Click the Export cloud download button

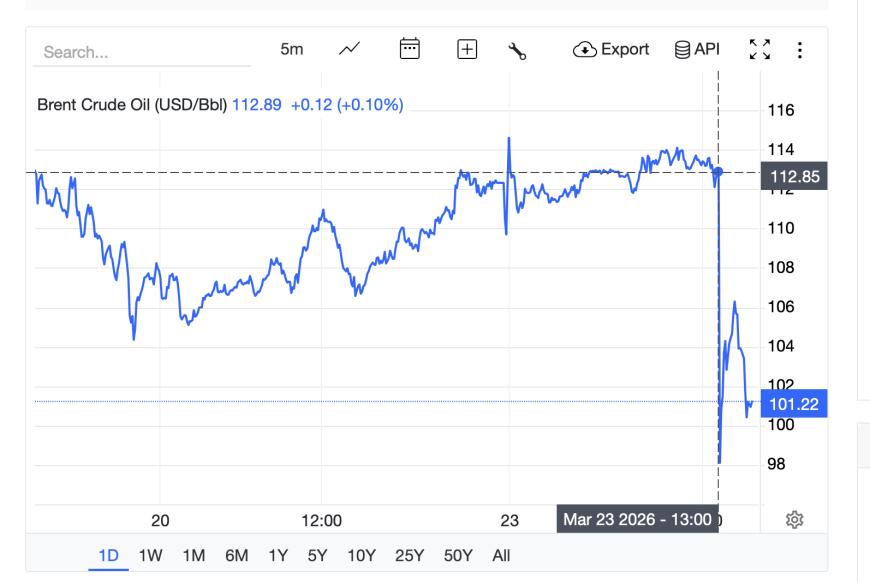click(611, 49)
